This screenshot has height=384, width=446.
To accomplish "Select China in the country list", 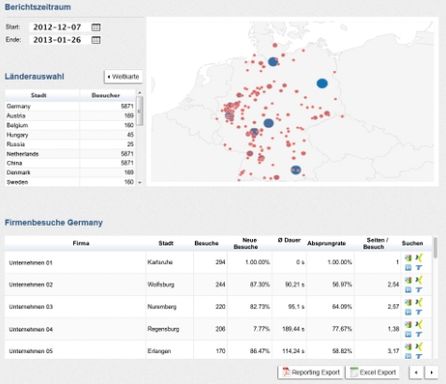I will coord(70,163).
